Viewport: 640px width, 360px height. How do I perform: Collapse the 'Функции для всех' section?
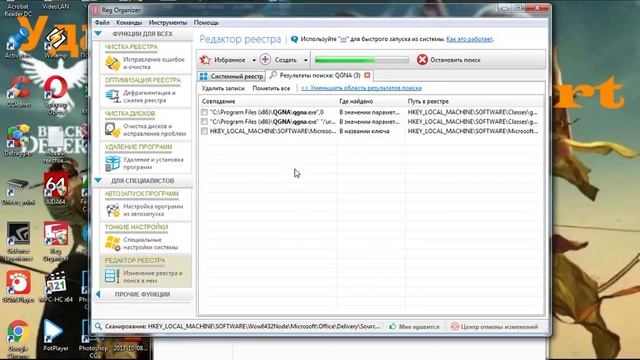point(98,33)
